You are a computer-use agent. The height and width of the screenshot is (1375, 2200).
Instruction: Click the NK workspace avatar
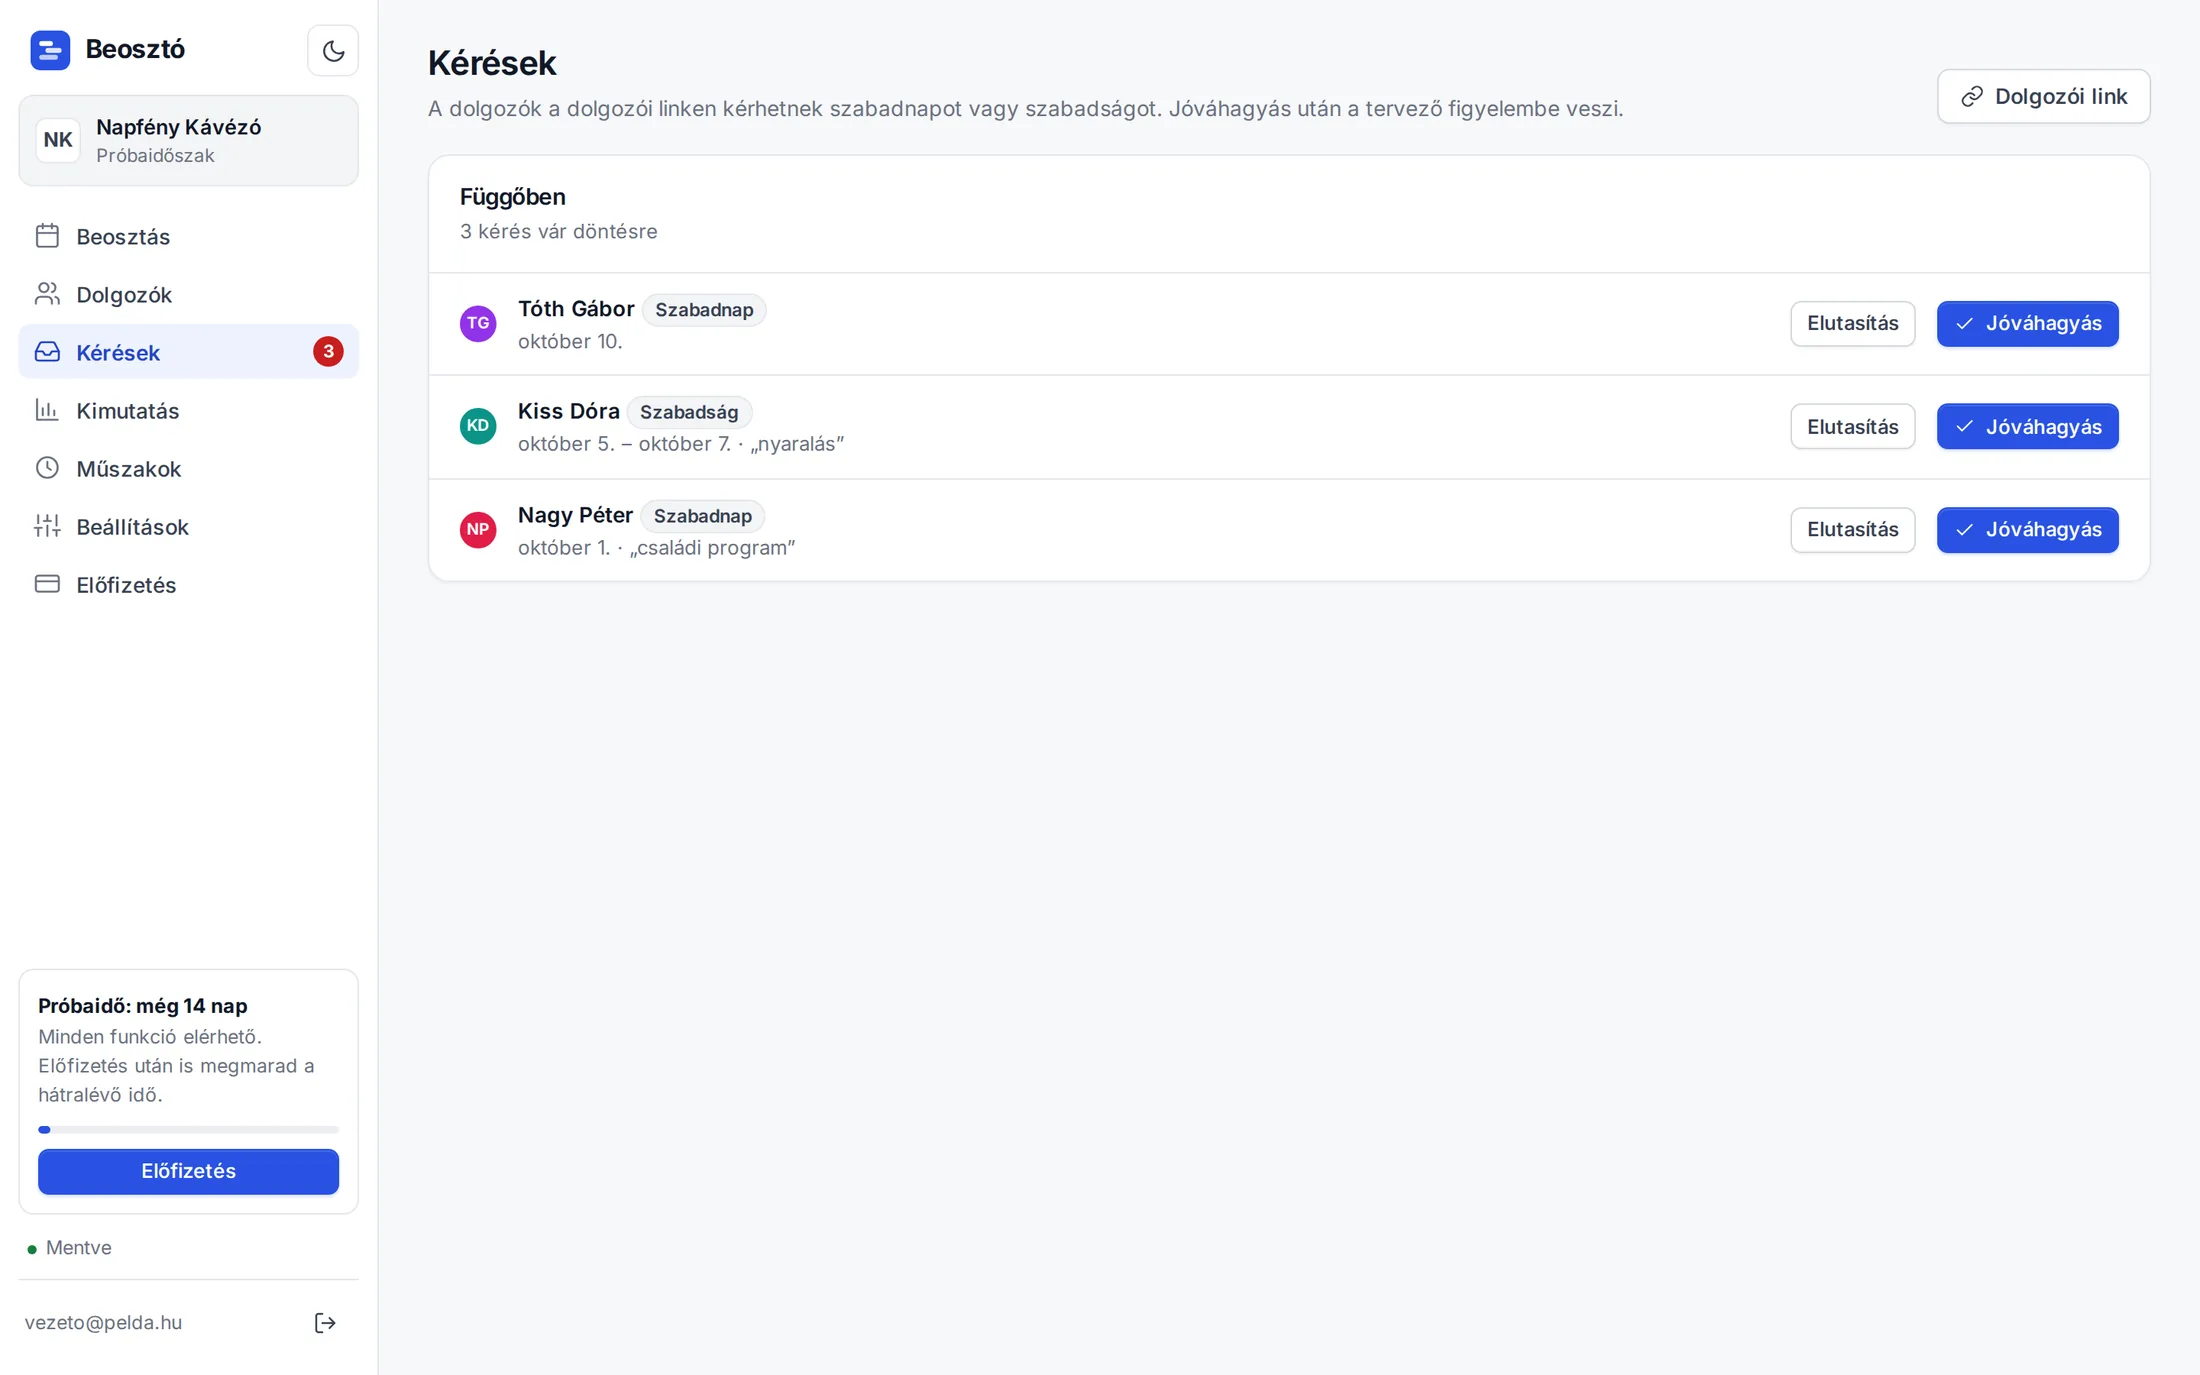(x=58, y=140)
